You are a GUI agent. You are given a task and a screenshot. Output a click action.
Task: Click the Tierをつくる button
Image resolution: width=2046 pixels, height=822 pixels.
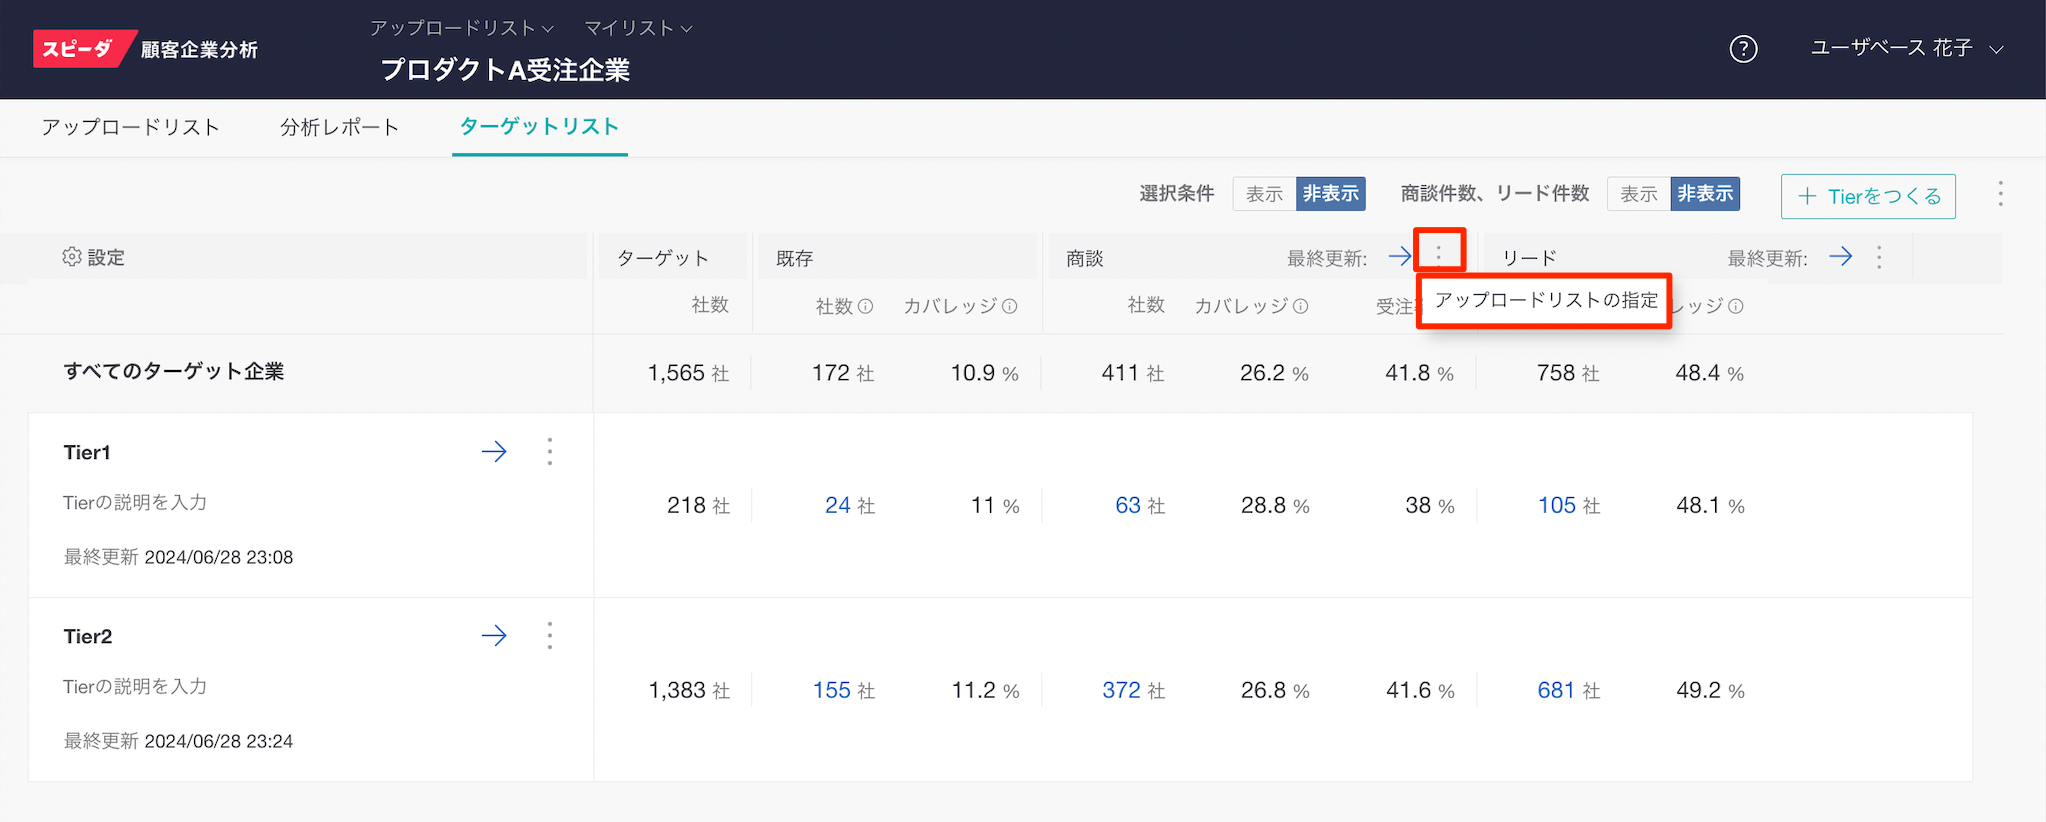[x=1868, y=196]
